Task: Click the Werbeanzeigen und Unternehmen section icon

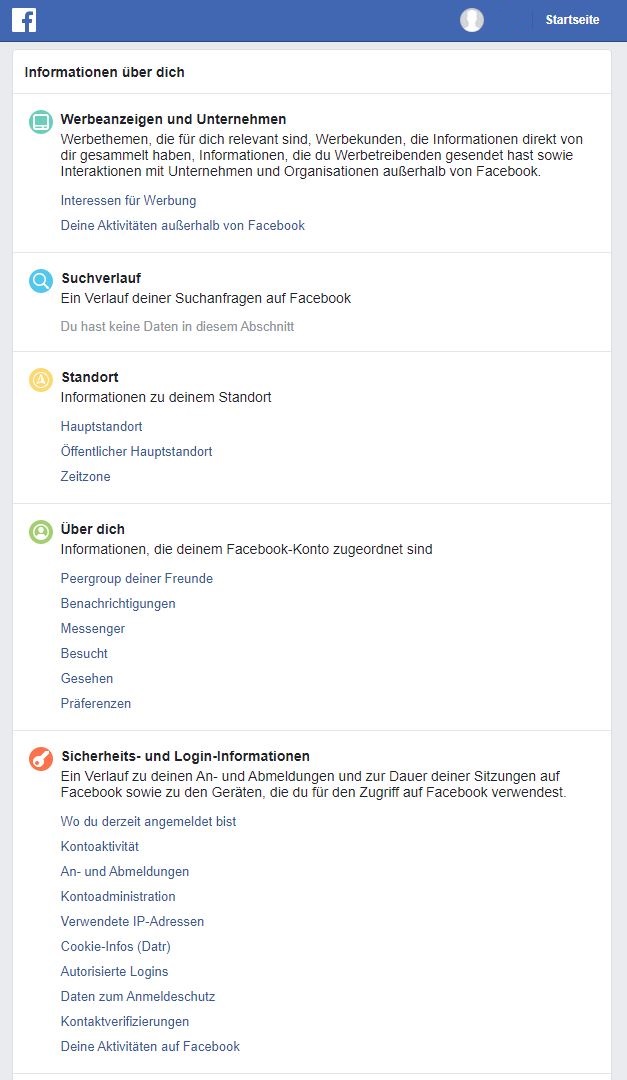Action: [x=41, y=122]
